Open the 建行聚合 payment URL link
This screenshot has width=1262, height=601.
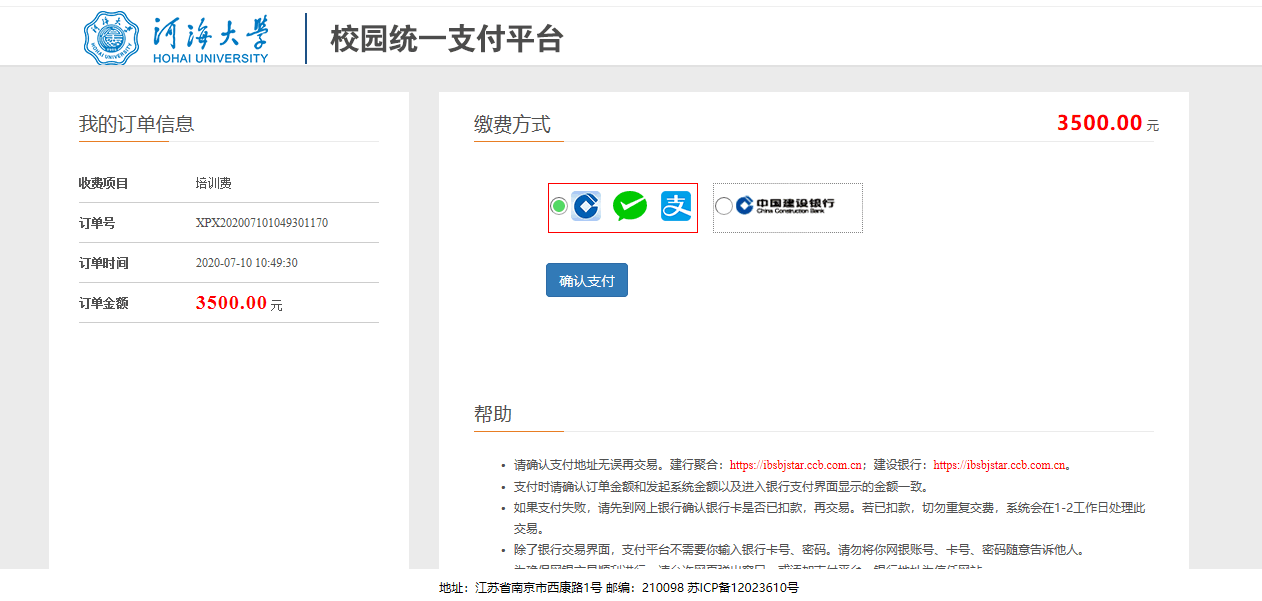[796, 465]
